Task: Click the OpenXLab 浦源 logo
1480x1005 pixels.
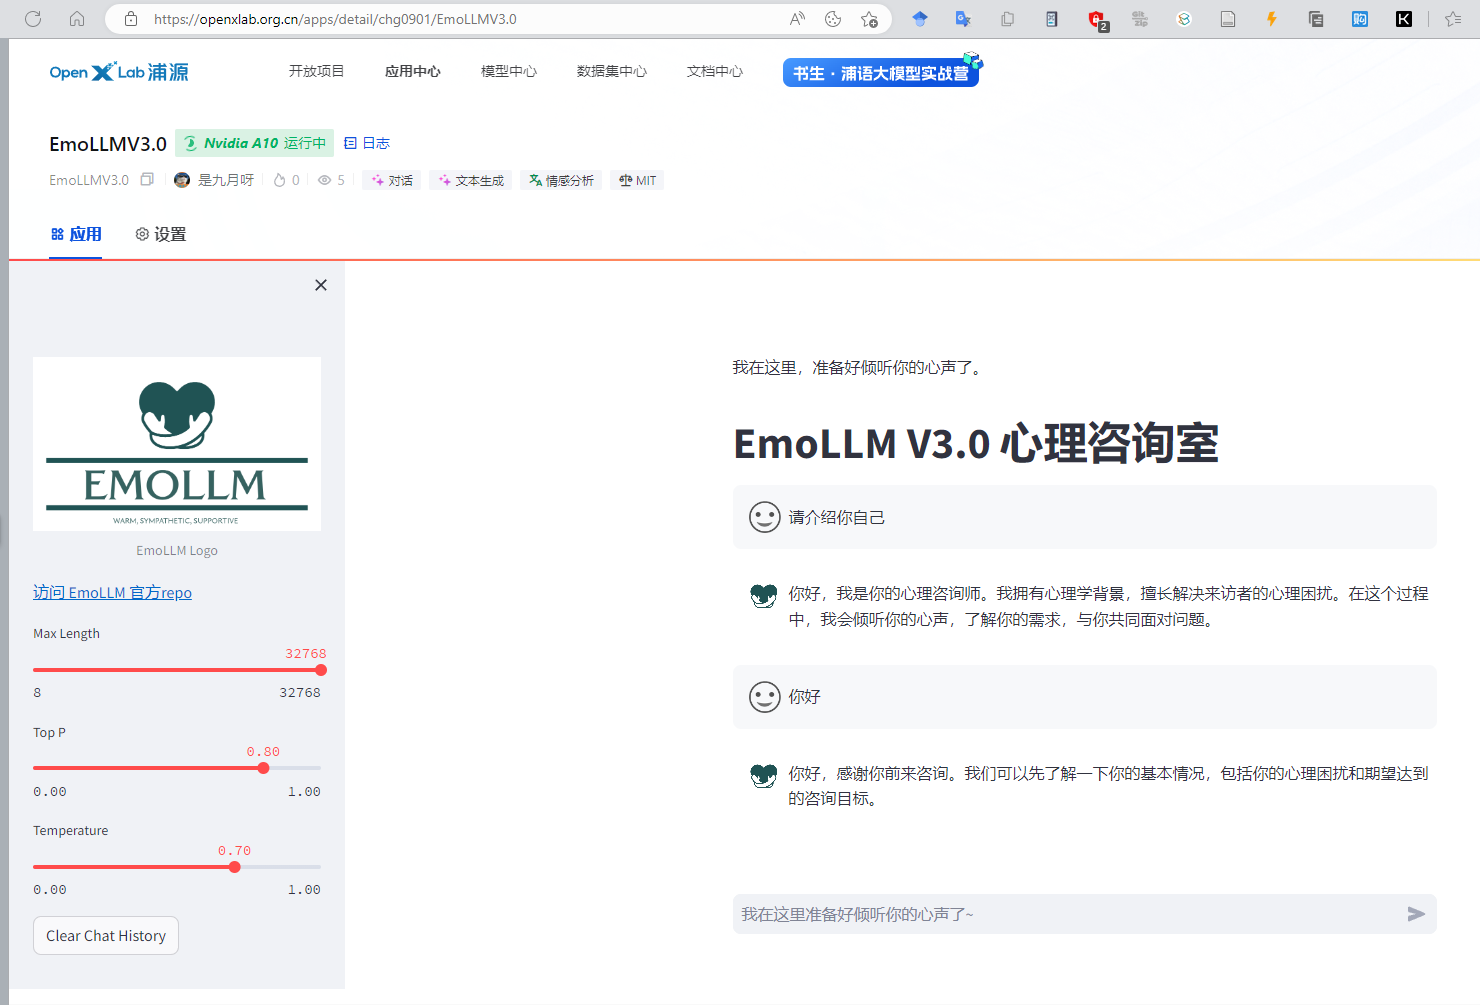Action: (118, 71)
